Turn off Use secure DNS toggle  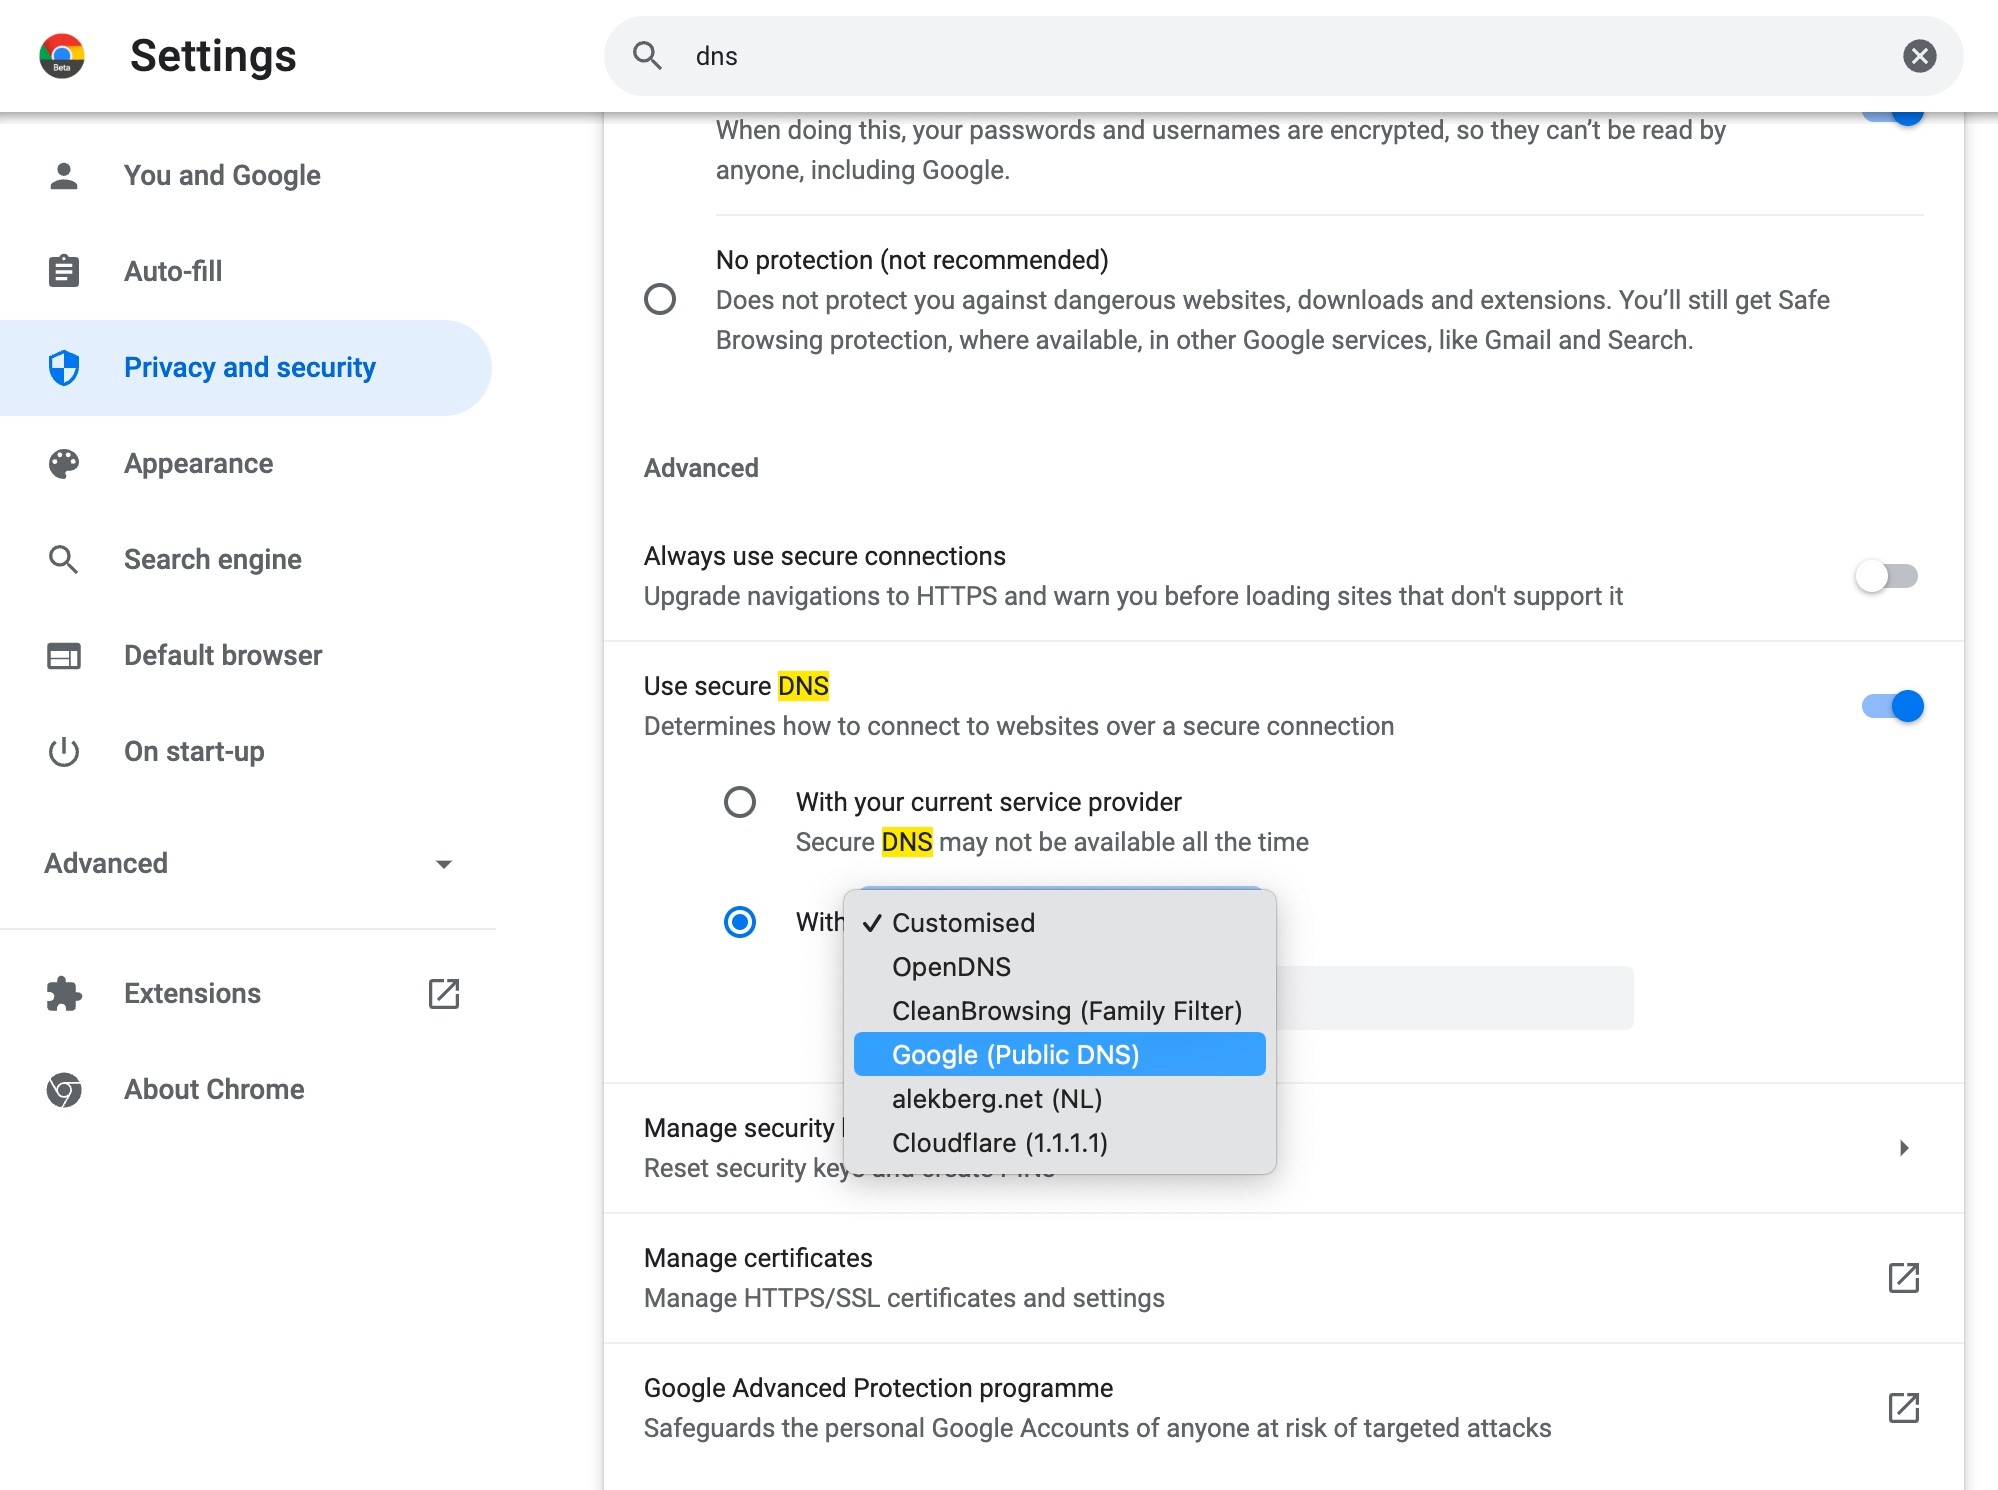[x=1892, y=706]
